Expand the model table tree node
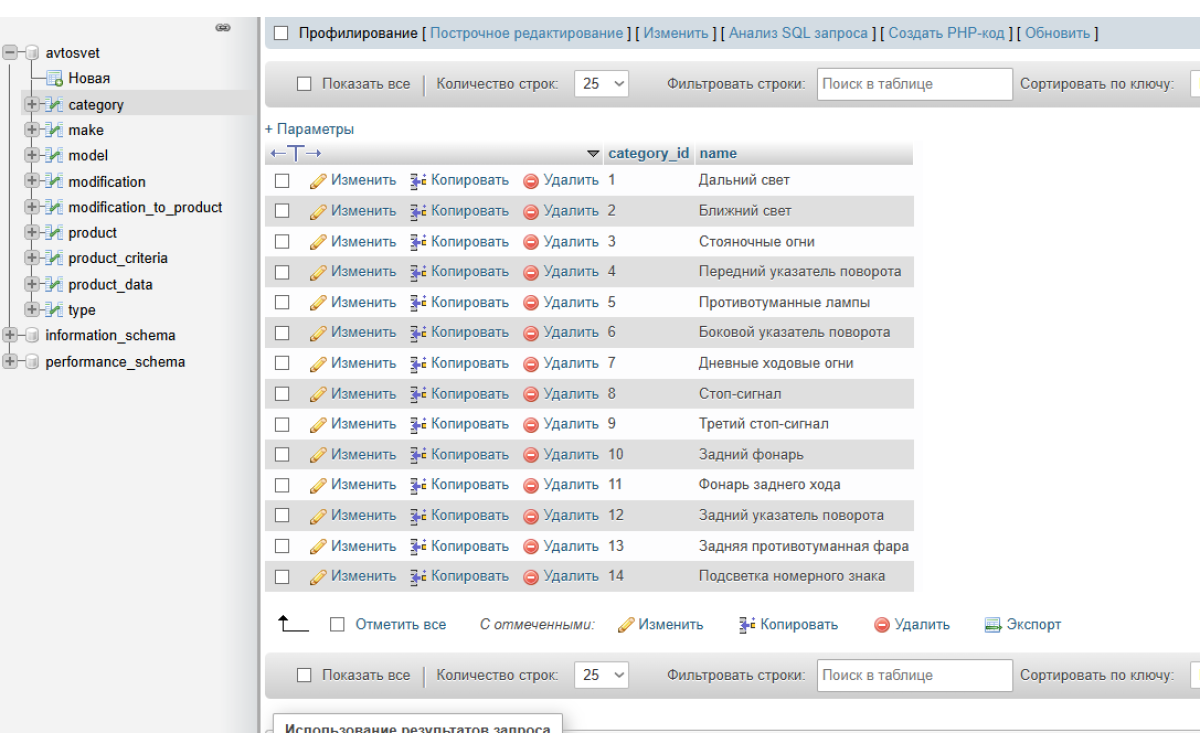This screenshot has width=1200, height=750. [31, 156]
